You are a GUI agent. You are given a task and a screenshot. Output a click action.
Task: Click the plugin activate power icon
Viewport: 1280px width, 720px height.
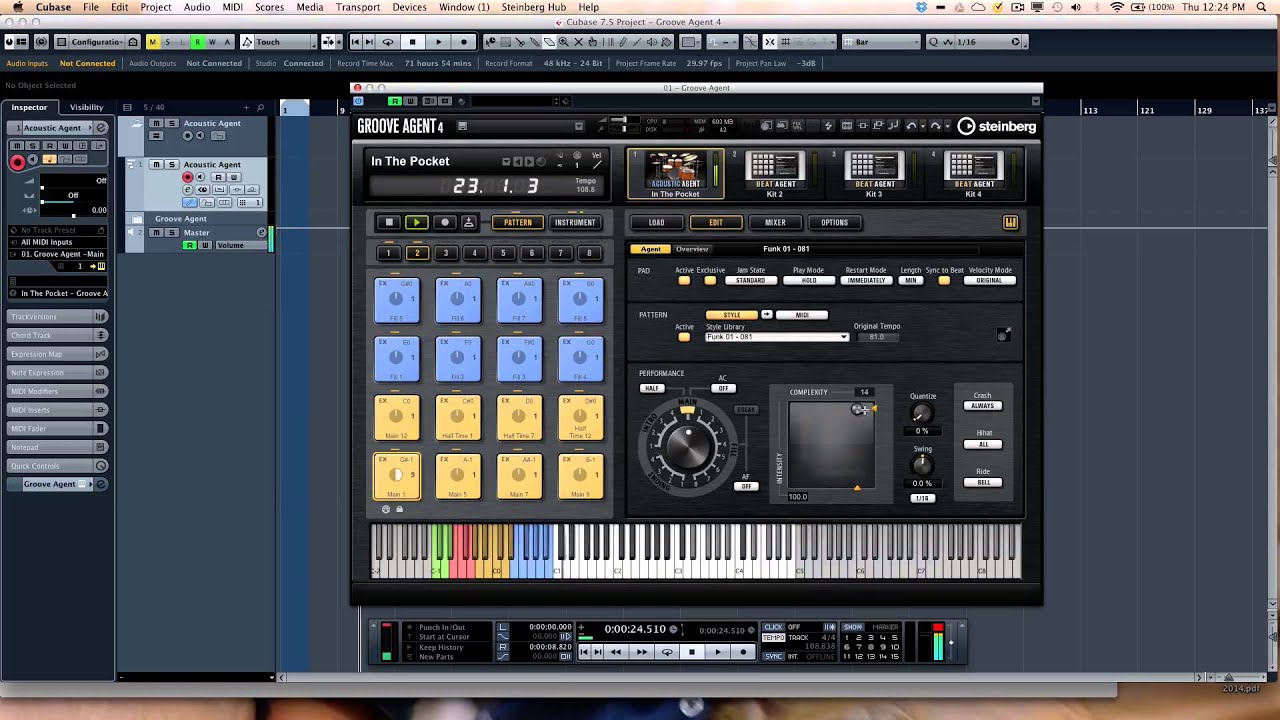359,101
